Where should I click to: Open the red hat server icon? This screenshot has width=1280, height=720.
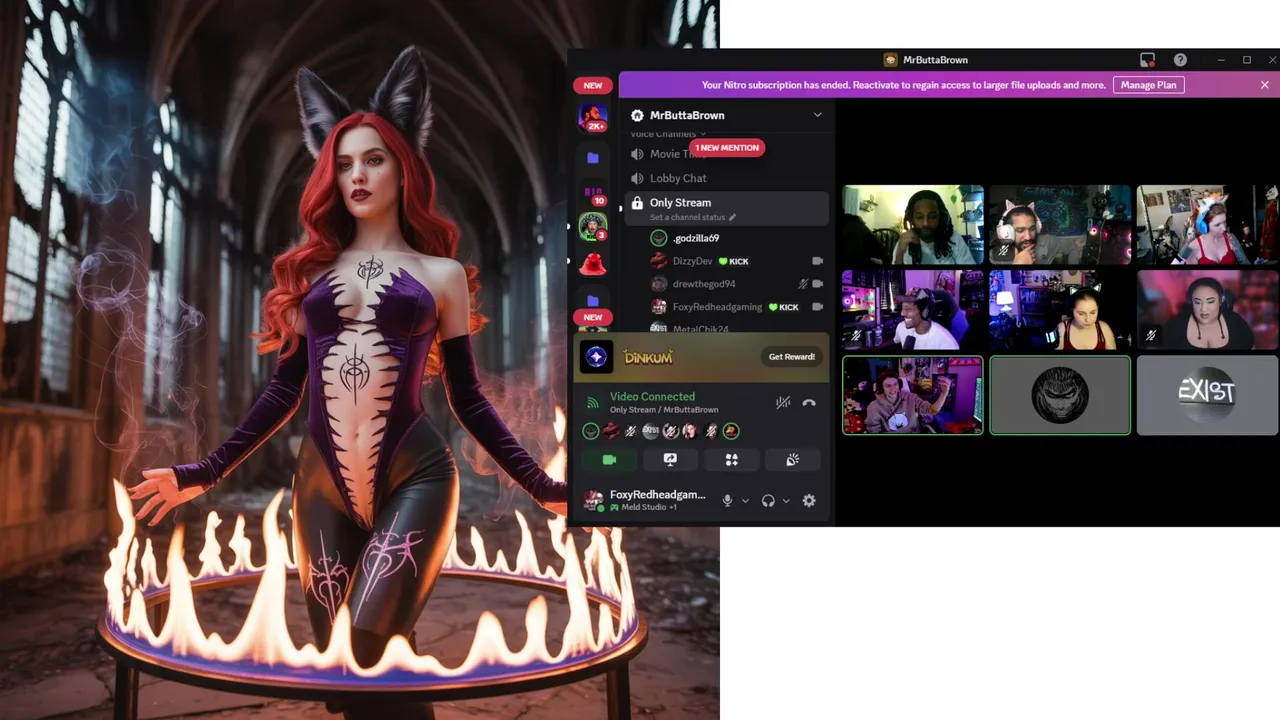coord(593,264)
